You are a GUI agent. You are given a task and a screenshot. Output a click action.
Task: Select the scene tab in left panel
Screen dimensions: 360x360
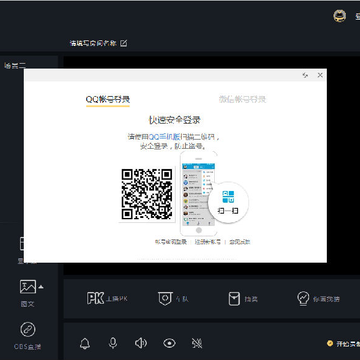click(x=15, y=66)
